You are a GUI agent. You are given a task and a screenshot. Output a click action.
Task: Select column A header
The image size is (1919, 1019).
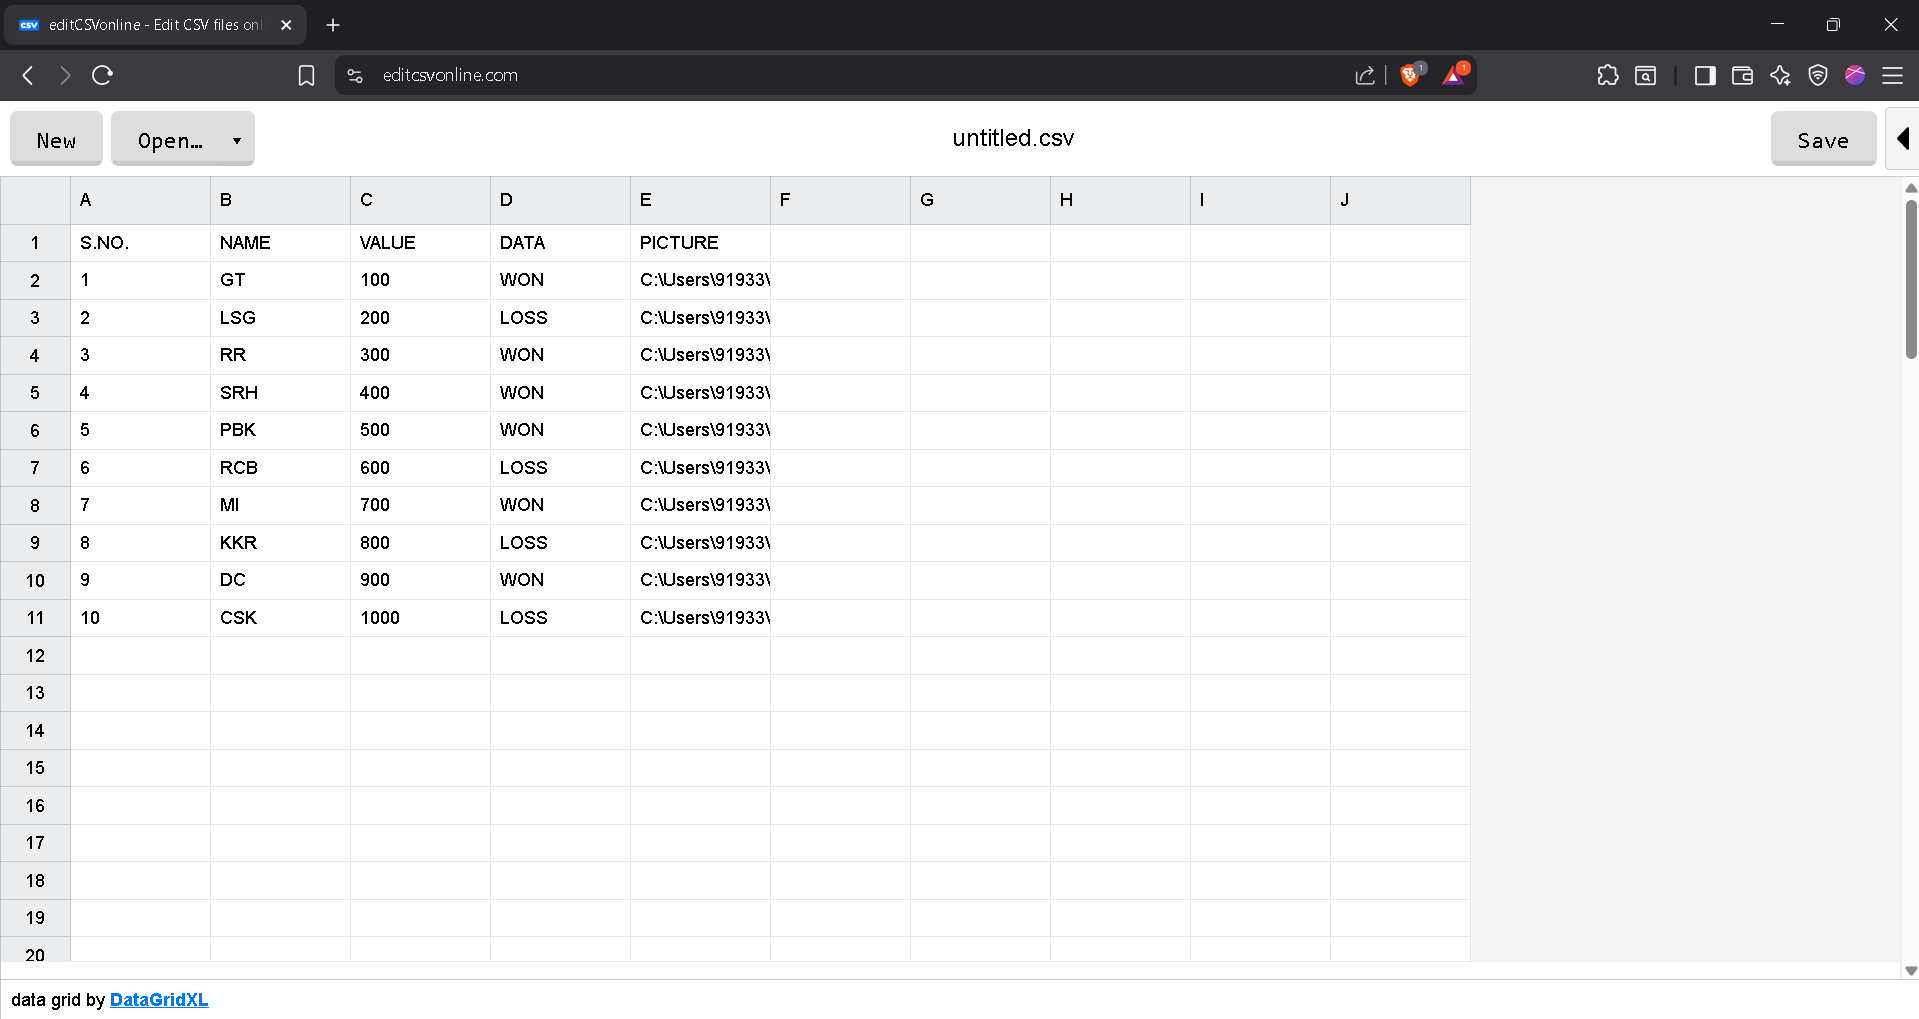pyautogui.click(x=140, y=200)
